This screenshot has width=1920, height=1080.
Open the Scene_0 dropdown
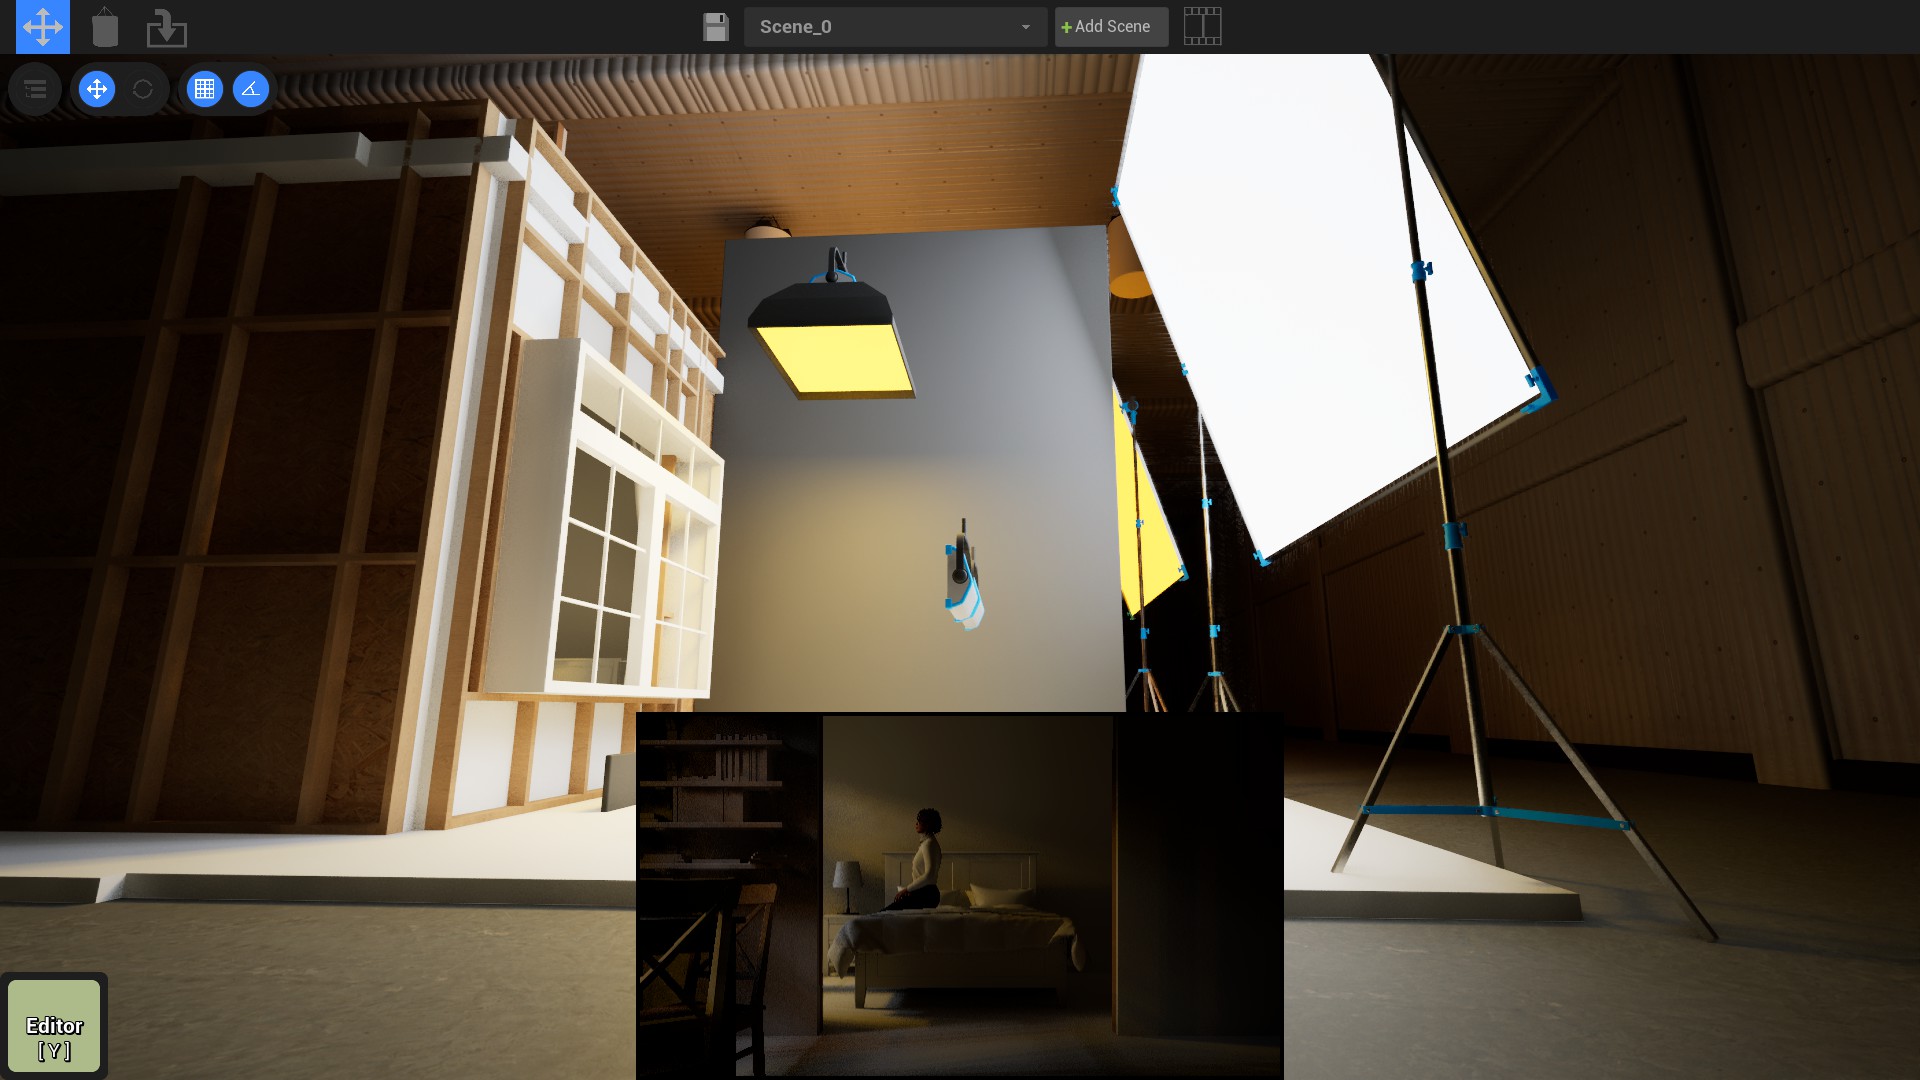(x=880, y=27)
